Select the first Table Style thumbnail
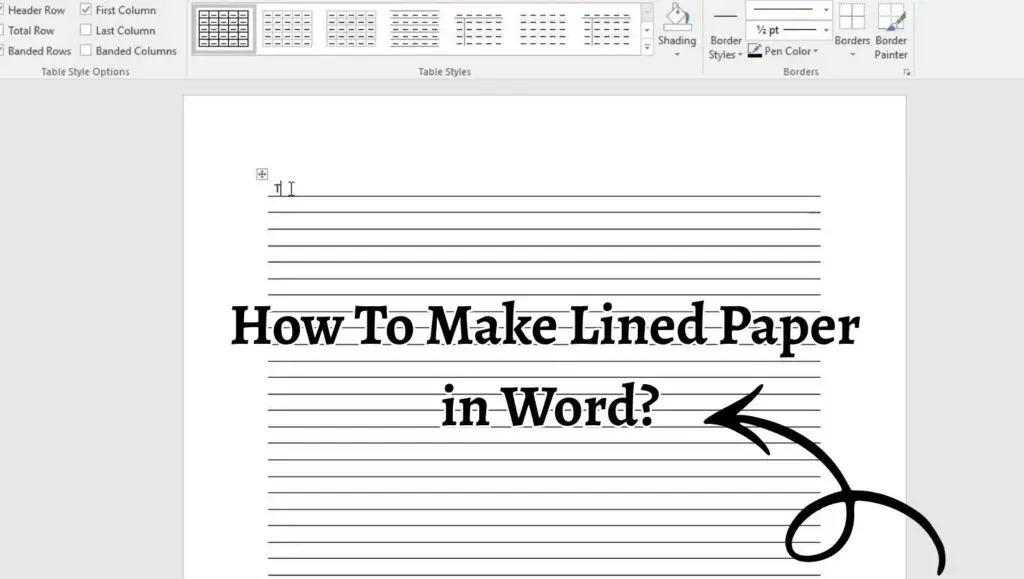The width and height of the screenshot is (1024, 579). click(x=223, y=27)
